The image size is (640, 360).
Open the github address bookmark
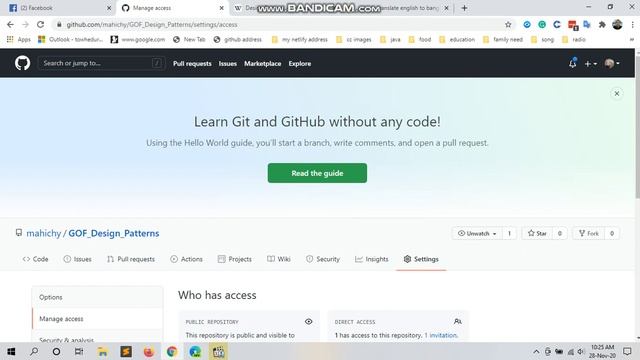pyautogui.click(x=238, y=40)
